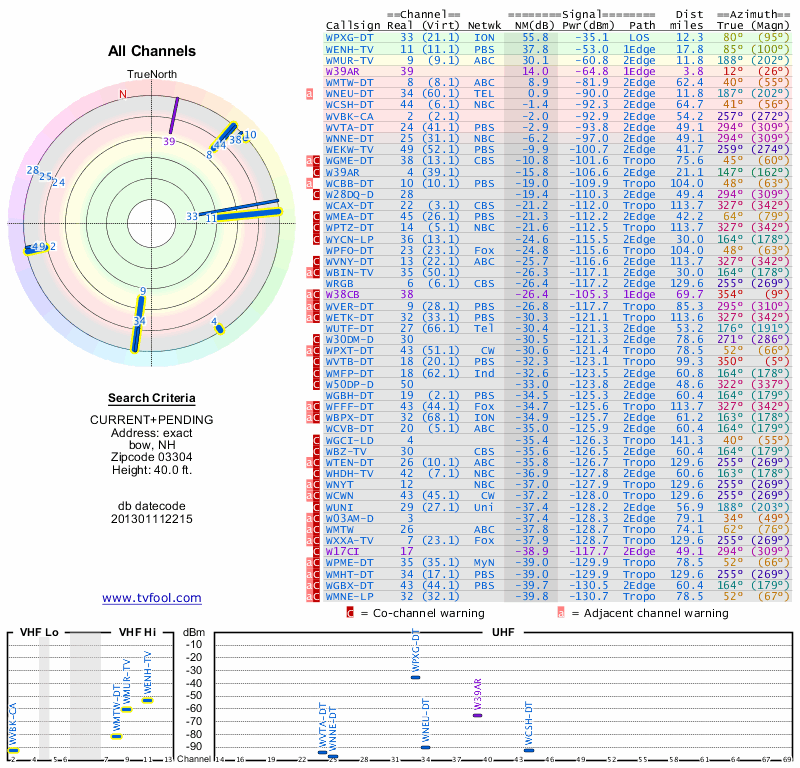The image size is (800, 768).
Task: Click the WPXT-DT callsign
Action: 349,351
